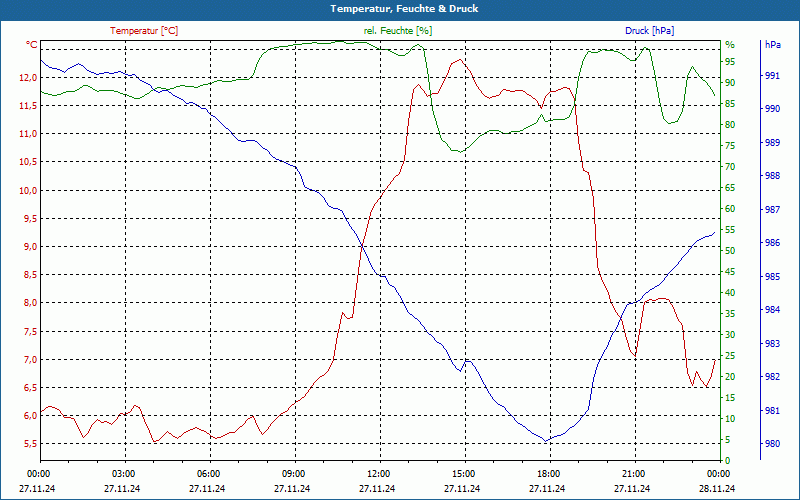Click the '12:00' time axis label
800x500 pixels.
[x=378, y=473]
